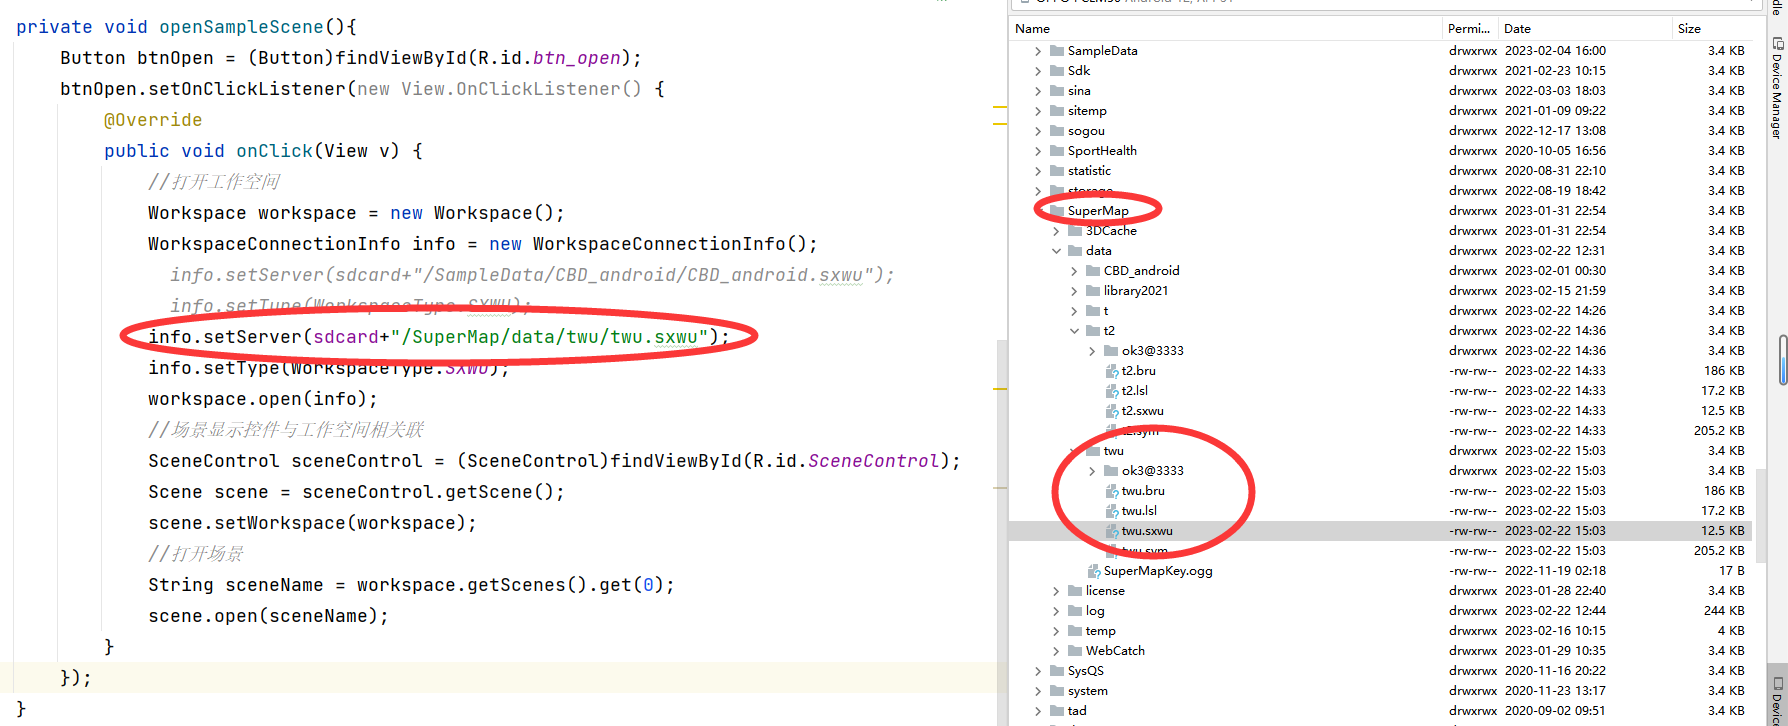This screenshot has height=726, width=1788.
Task: Click 'scene.open(sceneName);' code line
Action: 268,616
